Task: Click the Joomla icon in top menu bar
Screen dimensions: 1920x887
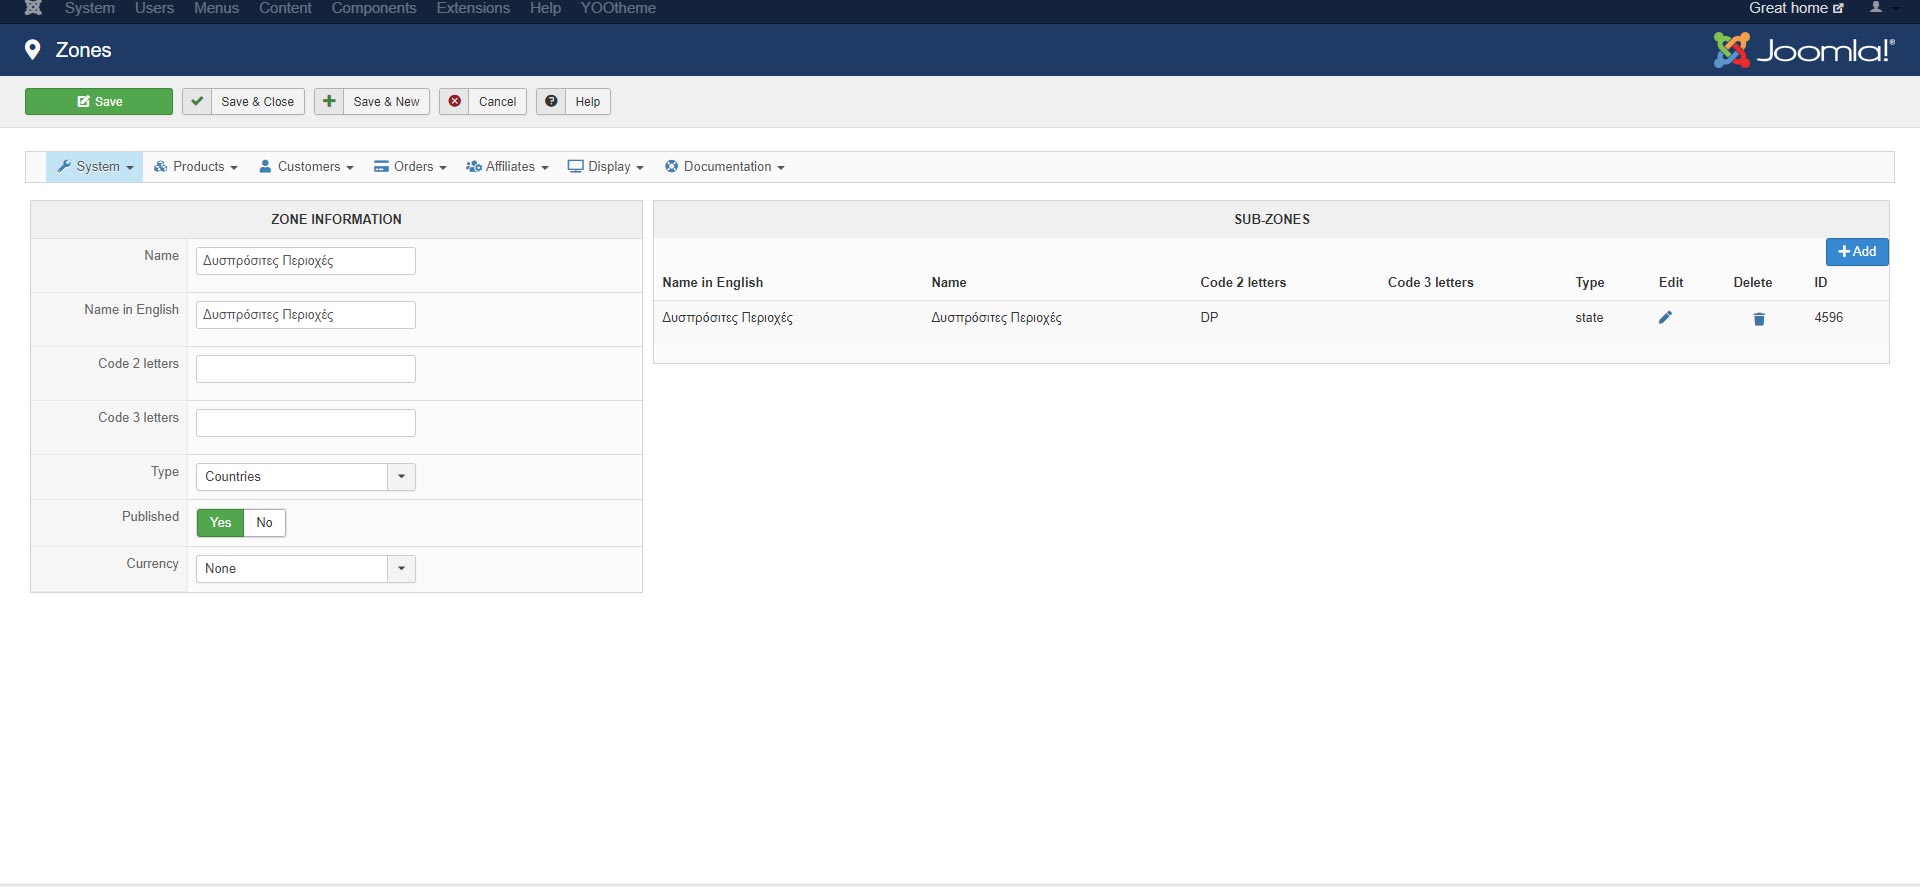Action: 33,8
